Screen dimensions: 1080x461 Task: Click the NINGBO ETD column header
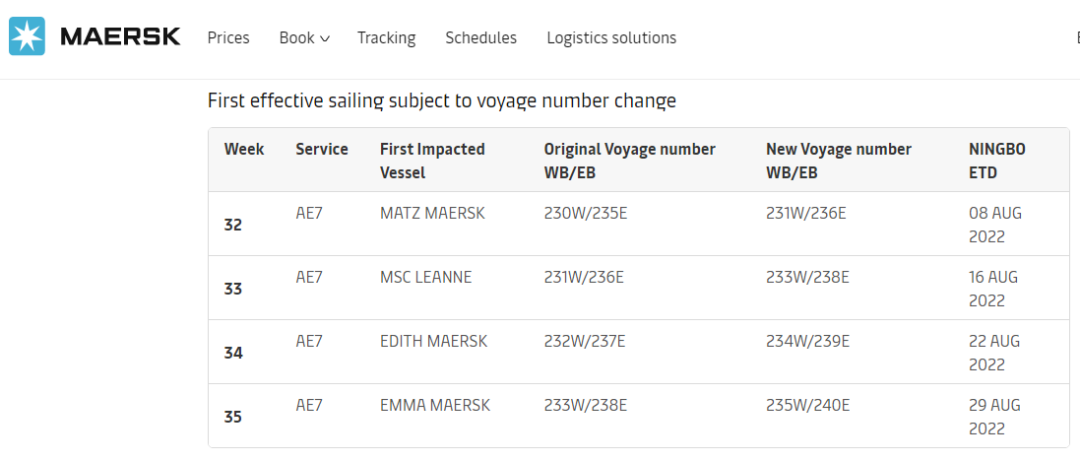tap(997, 160)
